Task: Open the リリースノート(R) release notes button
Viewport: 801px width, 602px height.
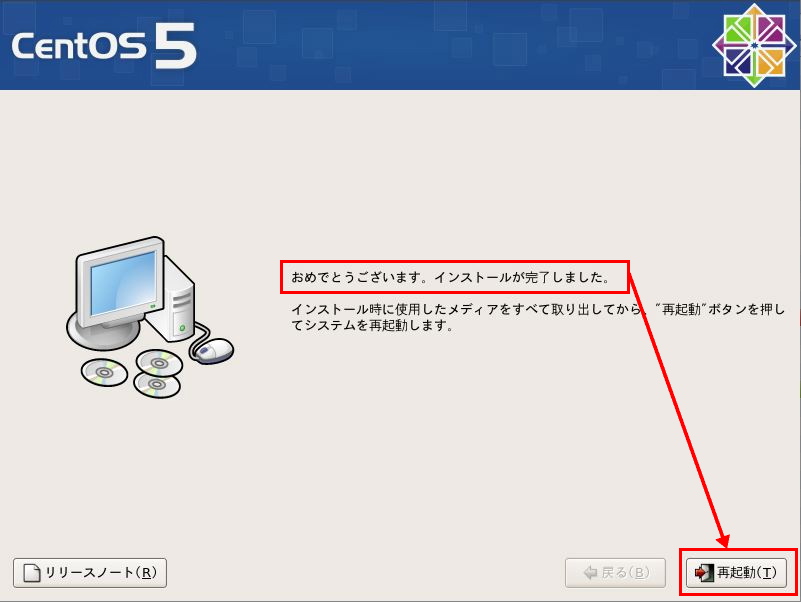Action: [x=90, y=573]
